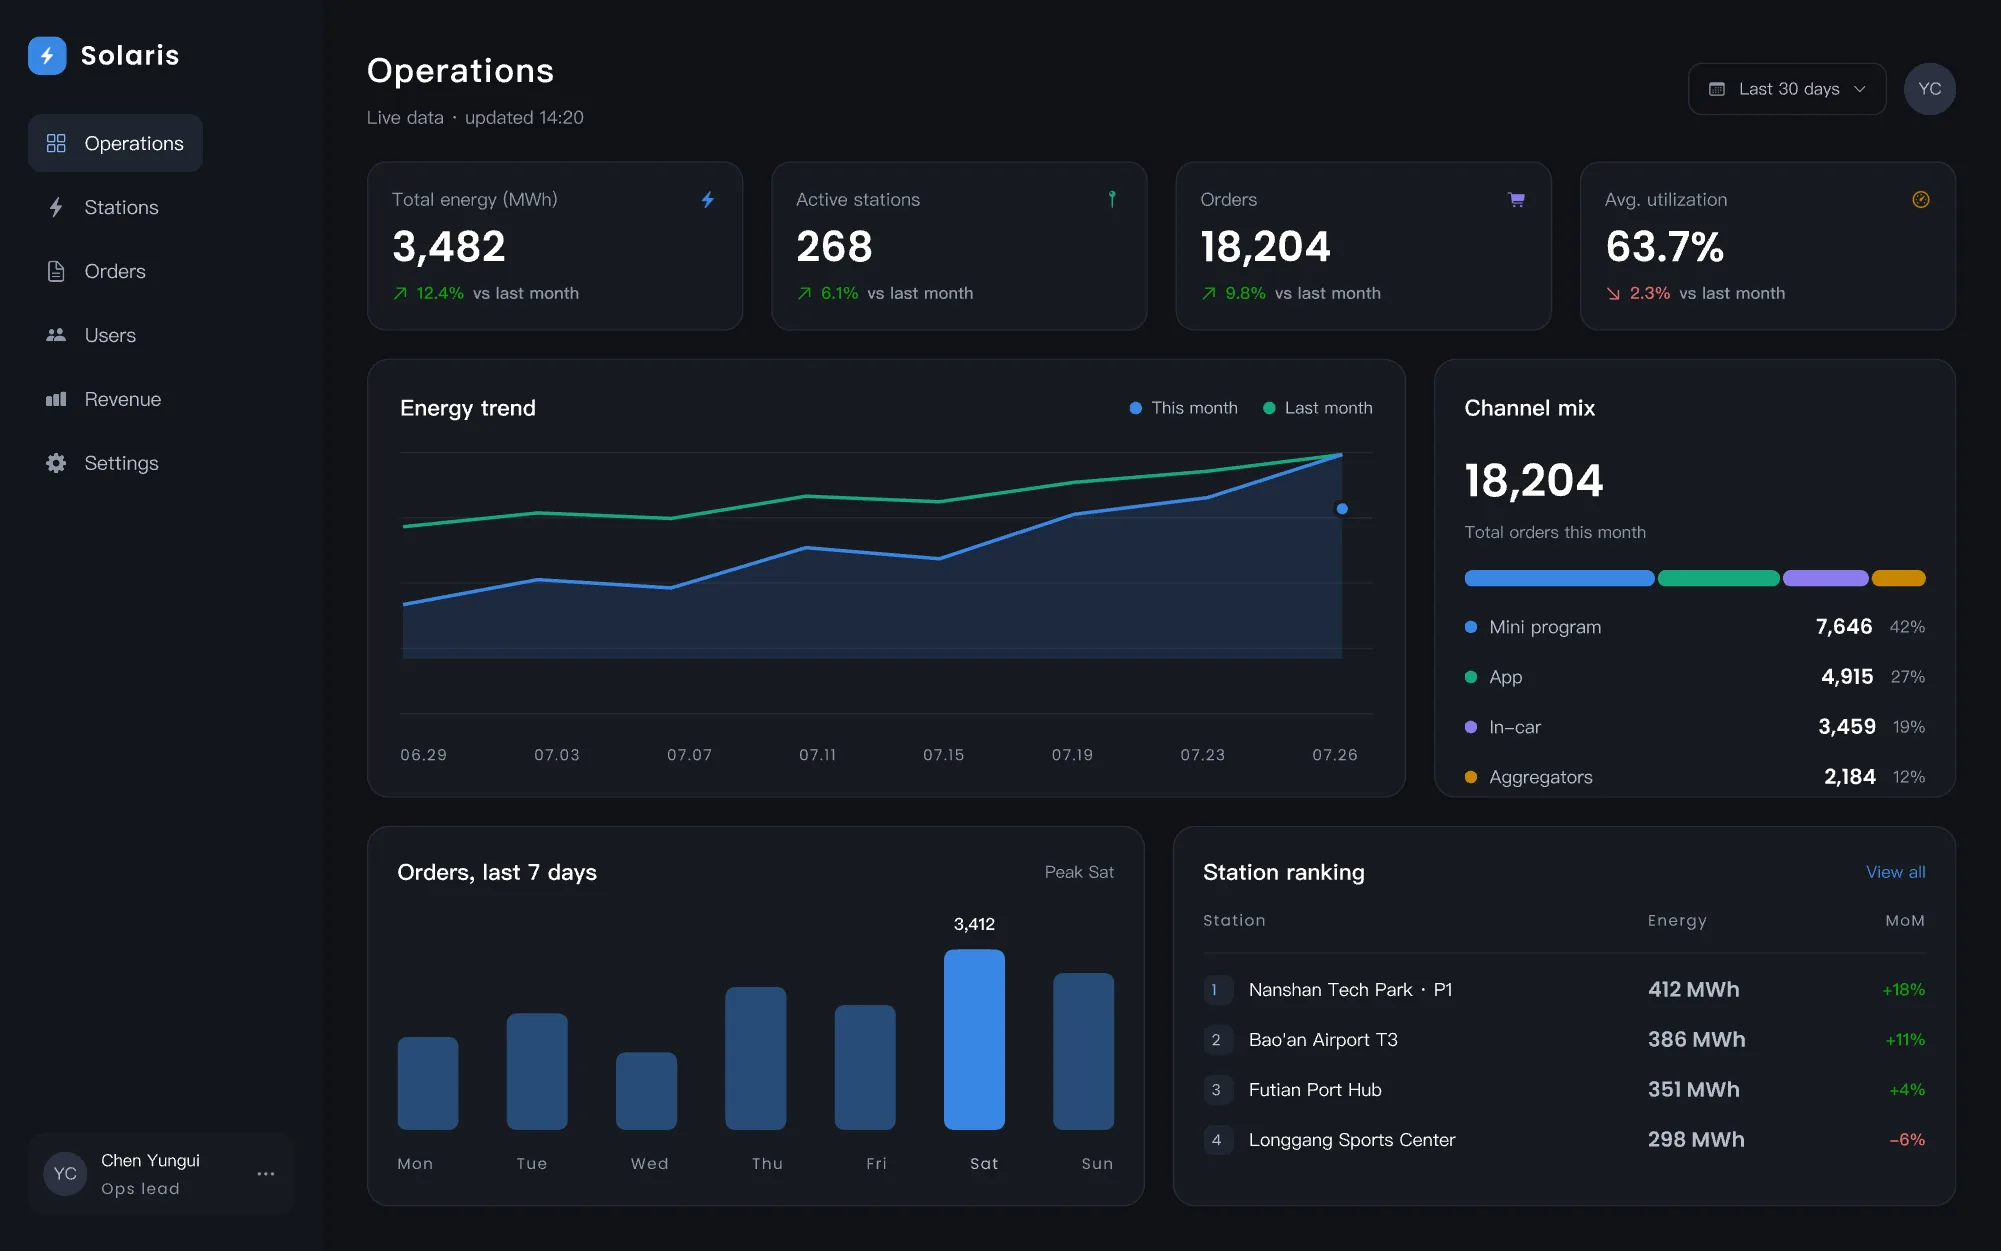Click the highlighted Sat bar in orders chart
2001x1251 pixels.
click(x=974, y=1039)
